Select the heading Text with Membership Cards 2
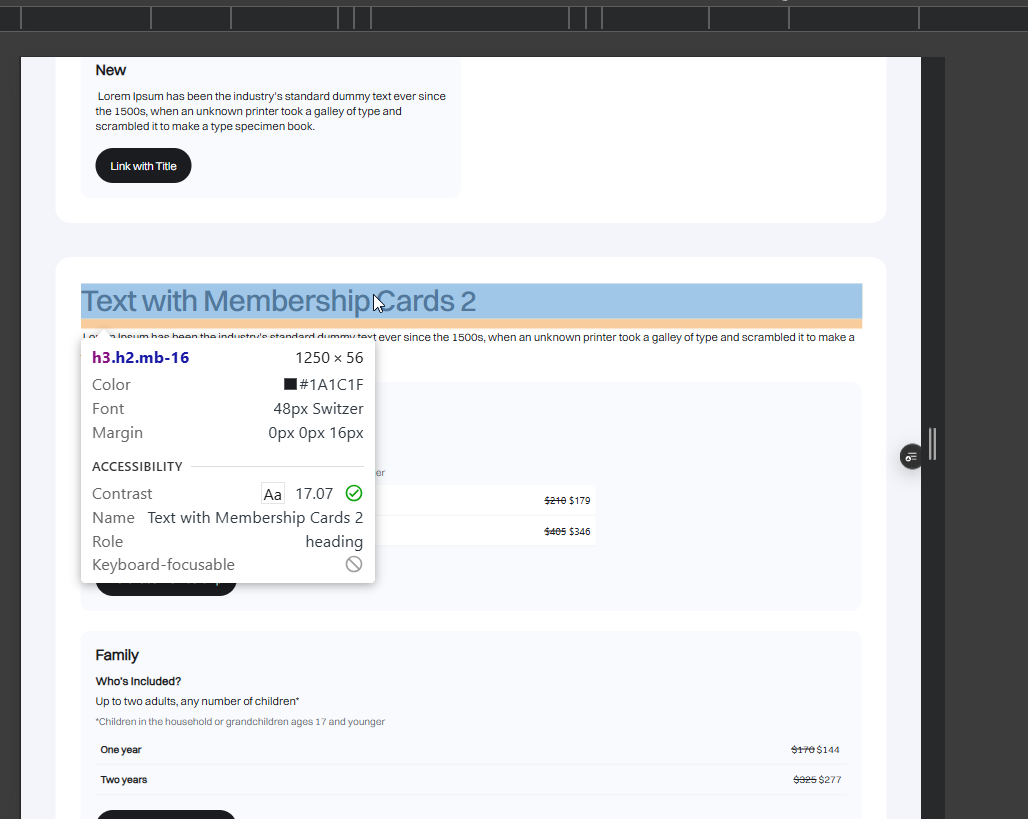Viewport: 1028px width, 819px height. click(x=278, y=302)
